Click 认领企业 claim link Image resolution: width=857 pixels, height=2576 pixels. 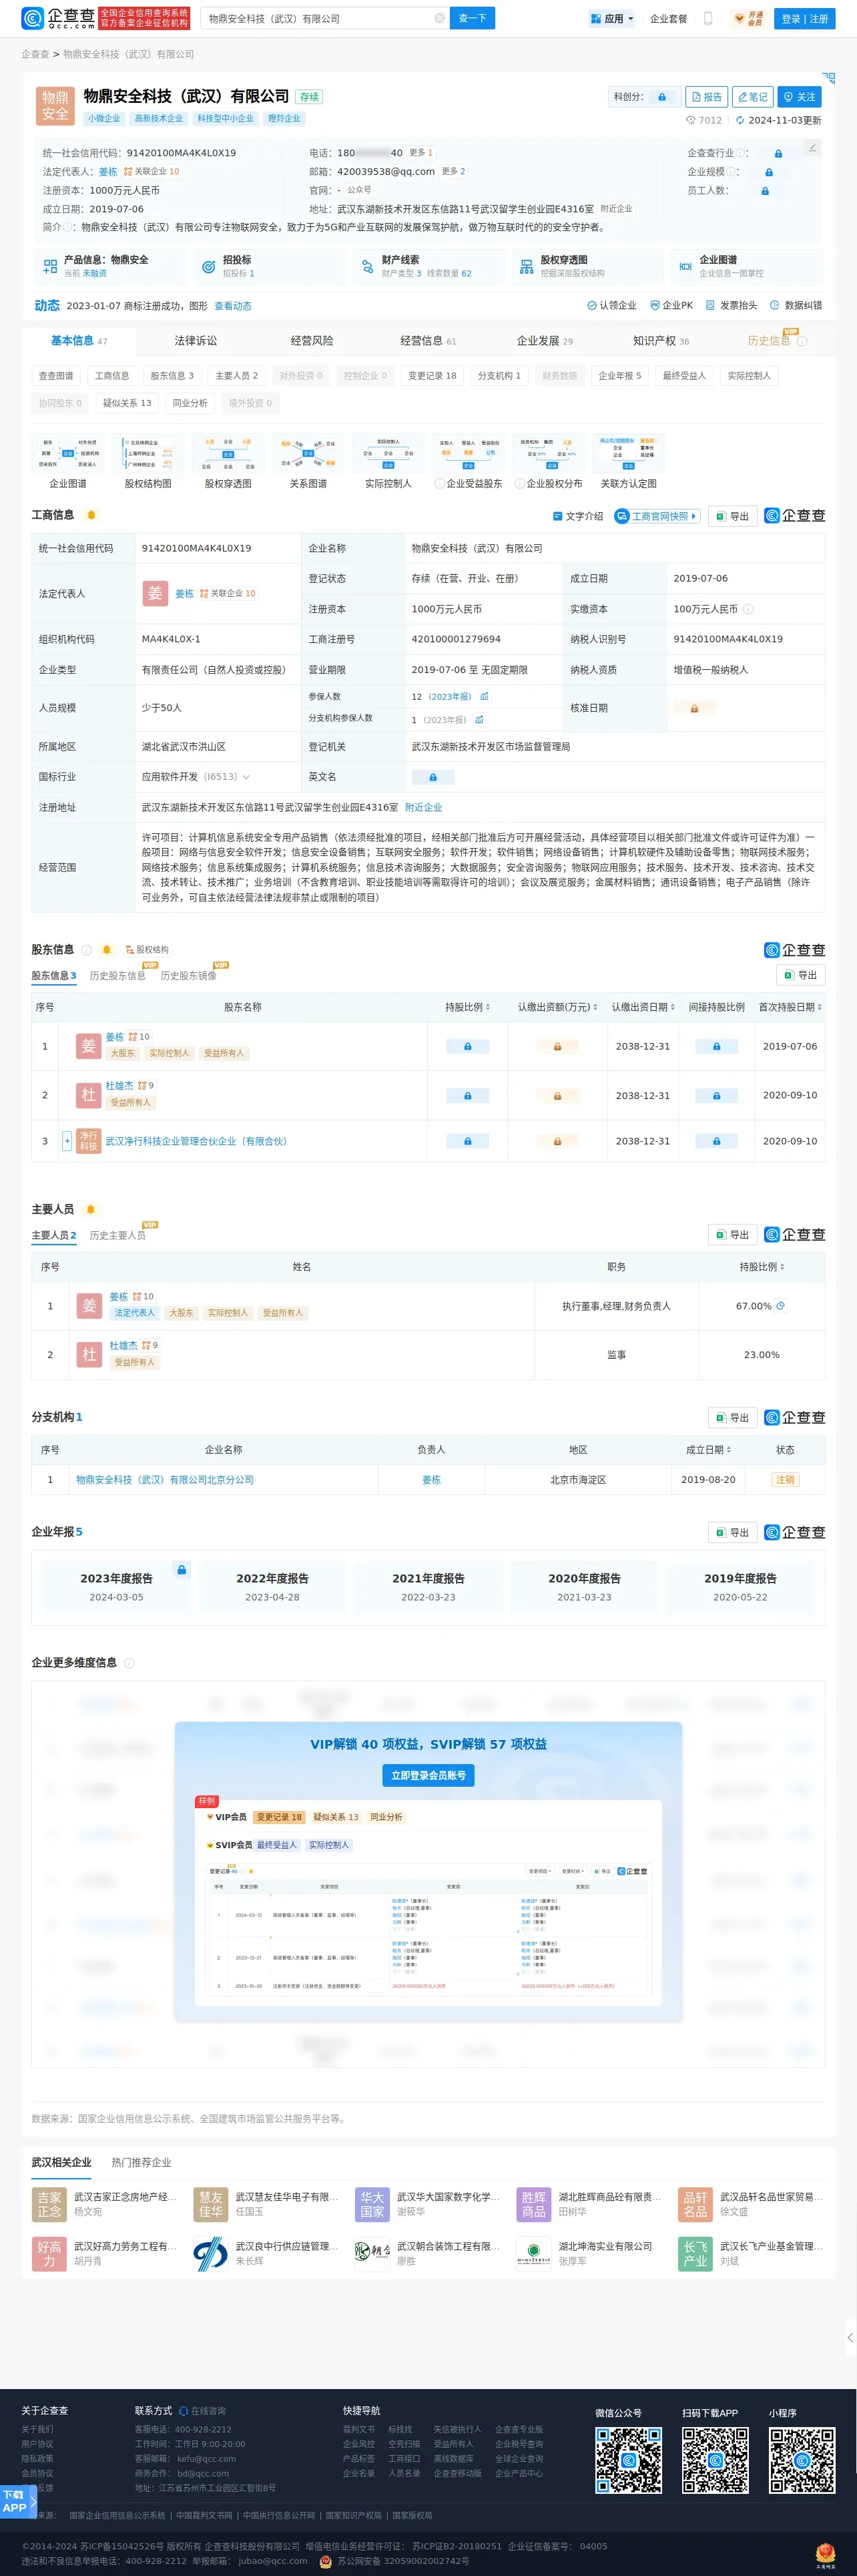(611, 305)
